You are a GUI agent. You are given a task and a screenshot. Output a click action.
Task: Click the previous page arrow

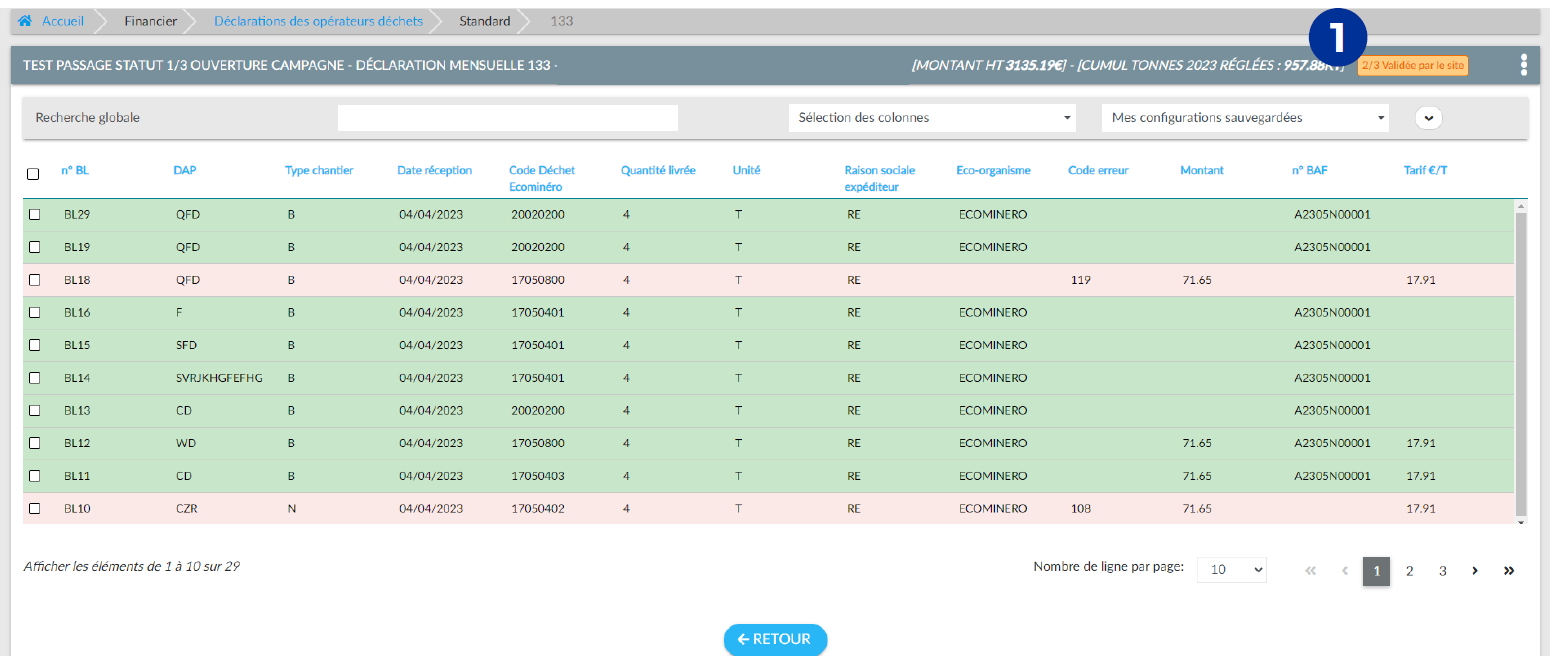pyautogui.click(x=1344, y=571)
